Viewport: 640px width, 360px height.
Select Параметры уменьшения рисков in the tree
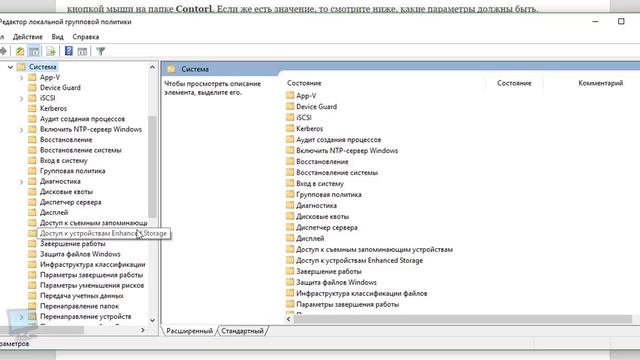pyautogui.click(x=92, y=285)
